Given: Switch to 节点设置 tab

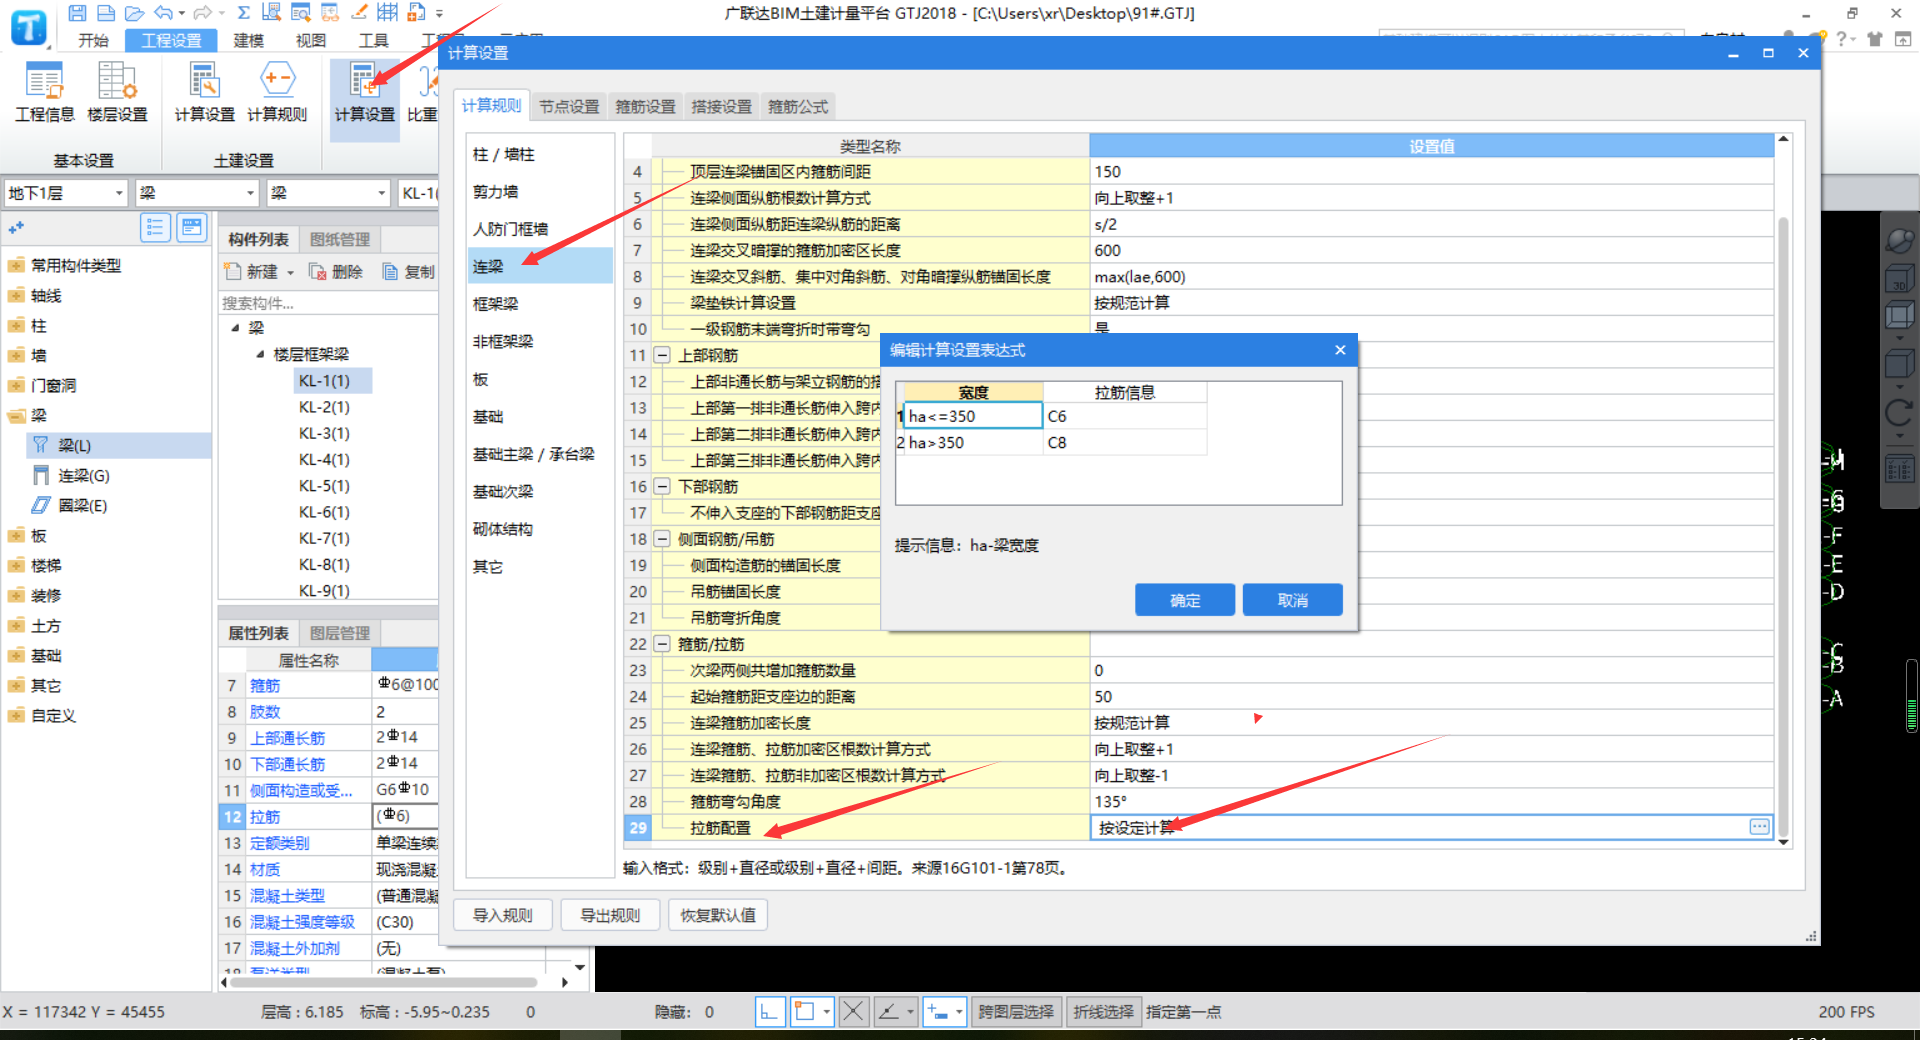Looking at the screenshot, I should pyautogui.click(x=569, y=106).
